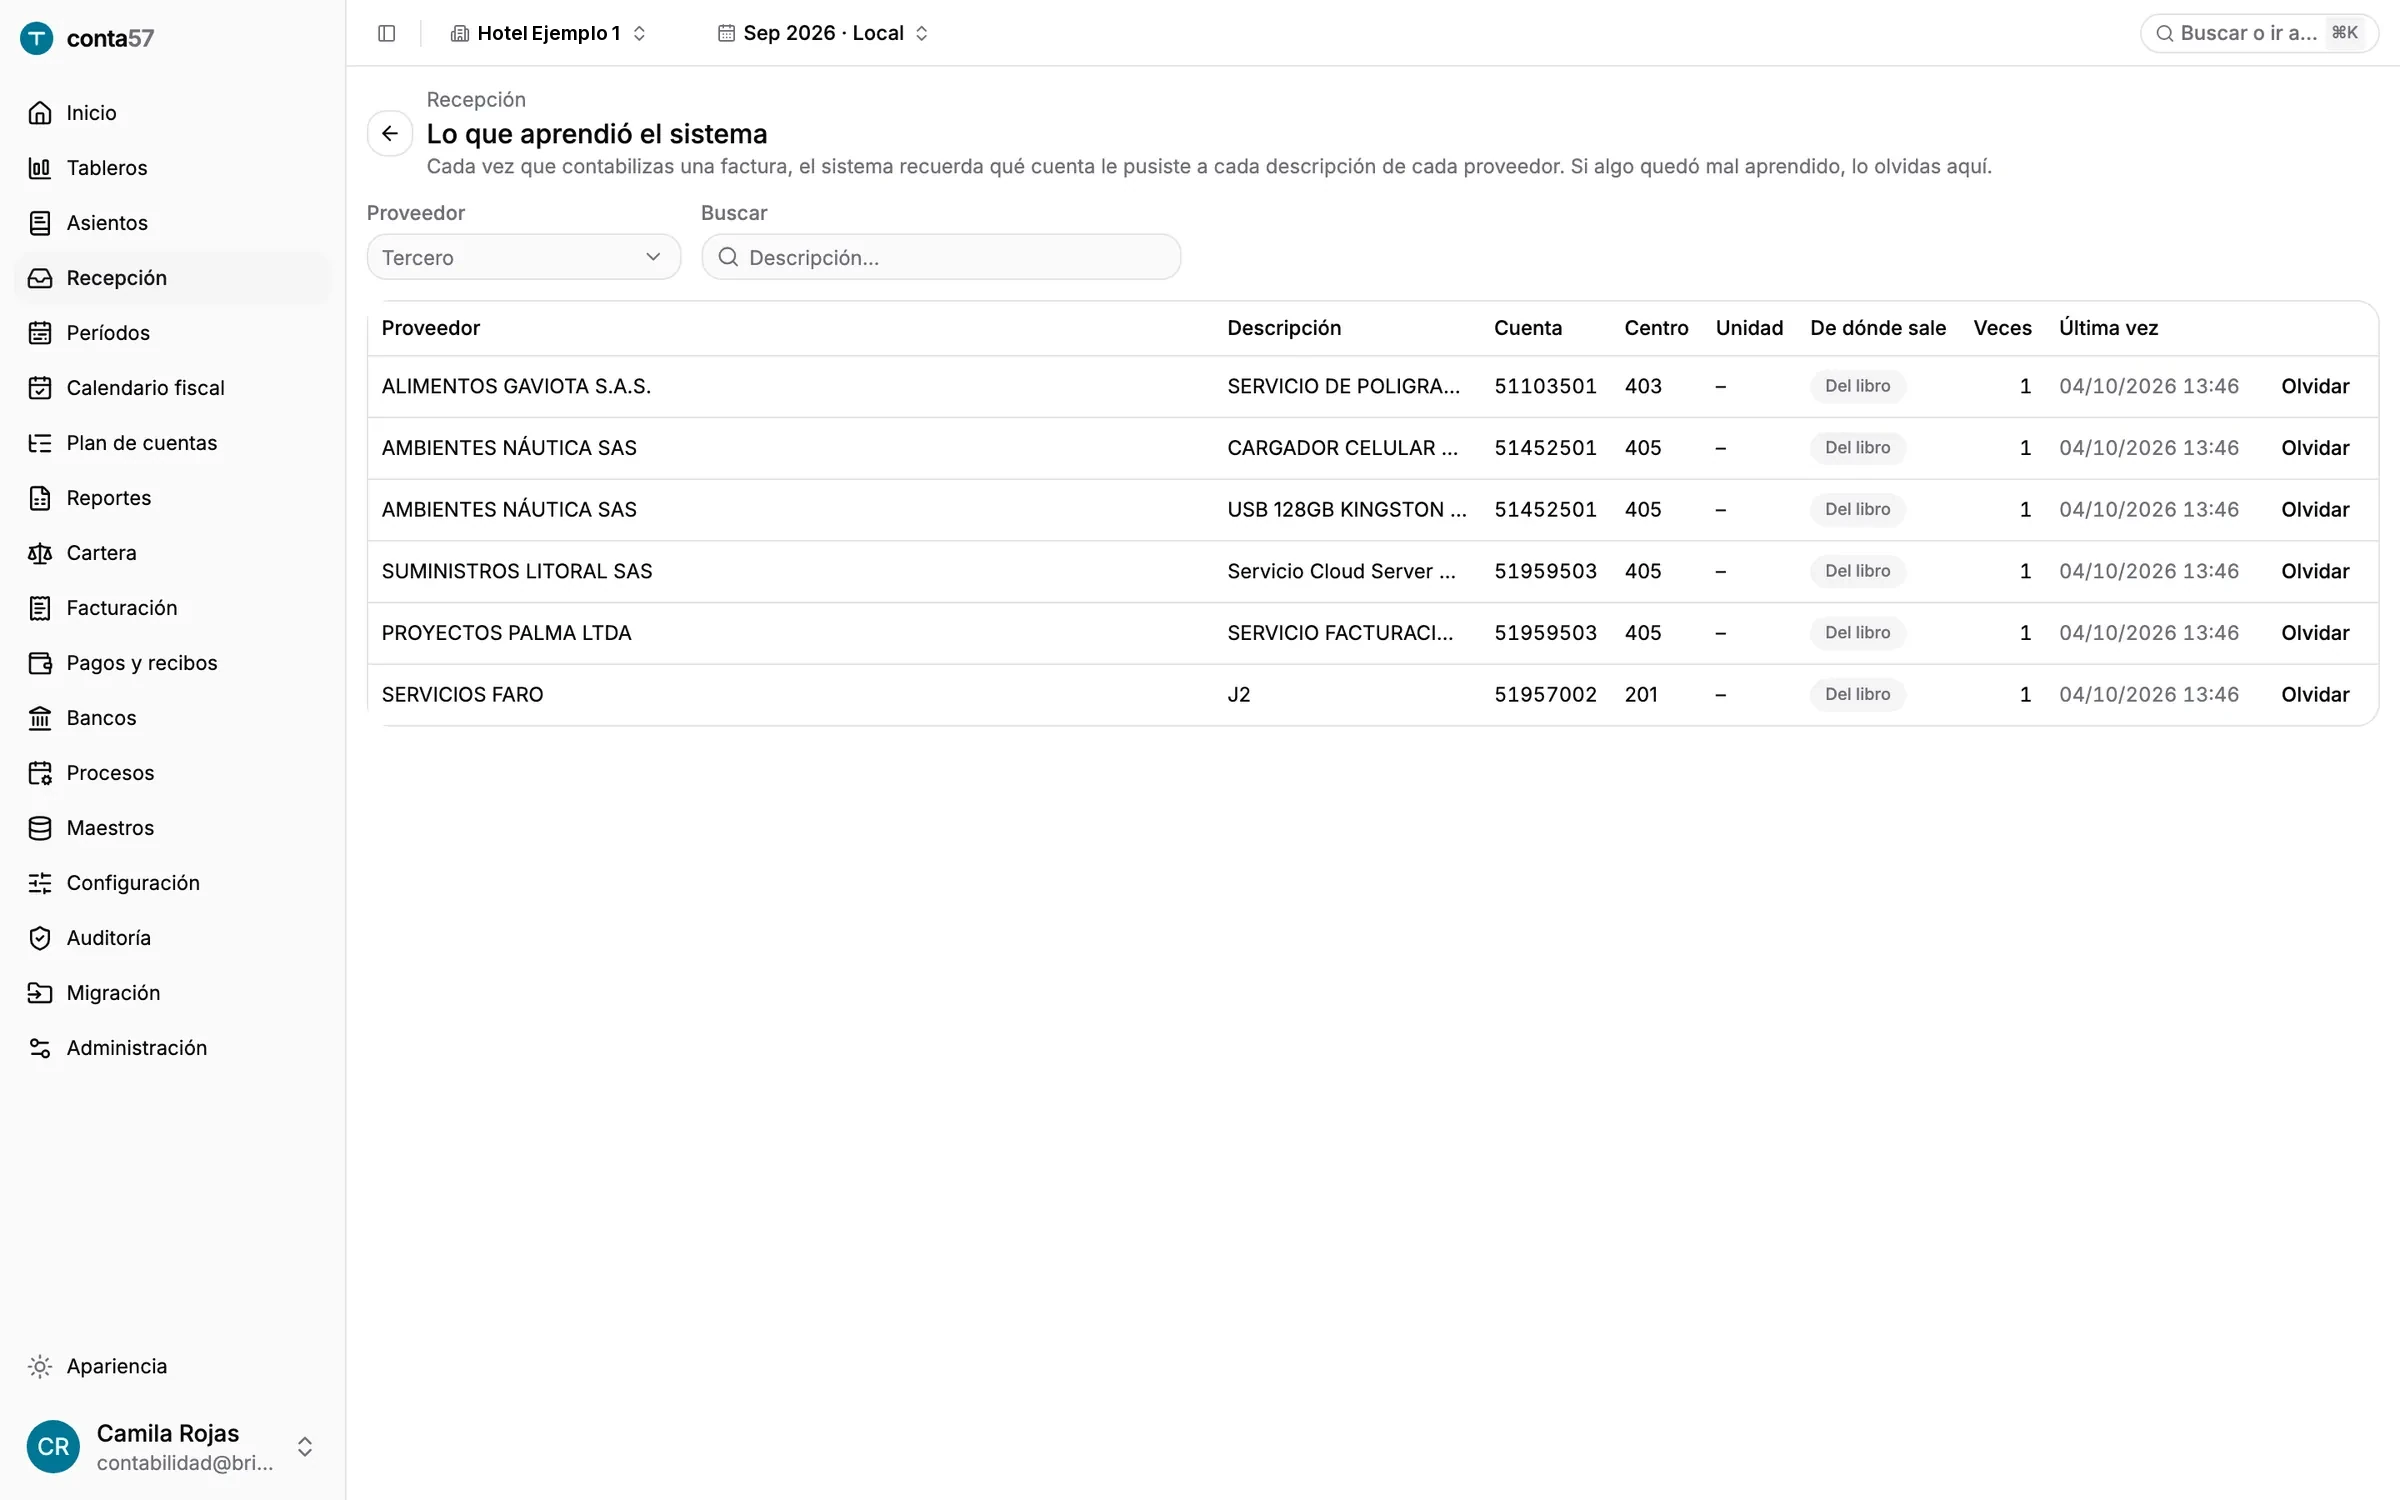This screenshot has height=1500, width=2400.
Task: Click the Asientos icon in sidebar
Action: click(40, 223)
